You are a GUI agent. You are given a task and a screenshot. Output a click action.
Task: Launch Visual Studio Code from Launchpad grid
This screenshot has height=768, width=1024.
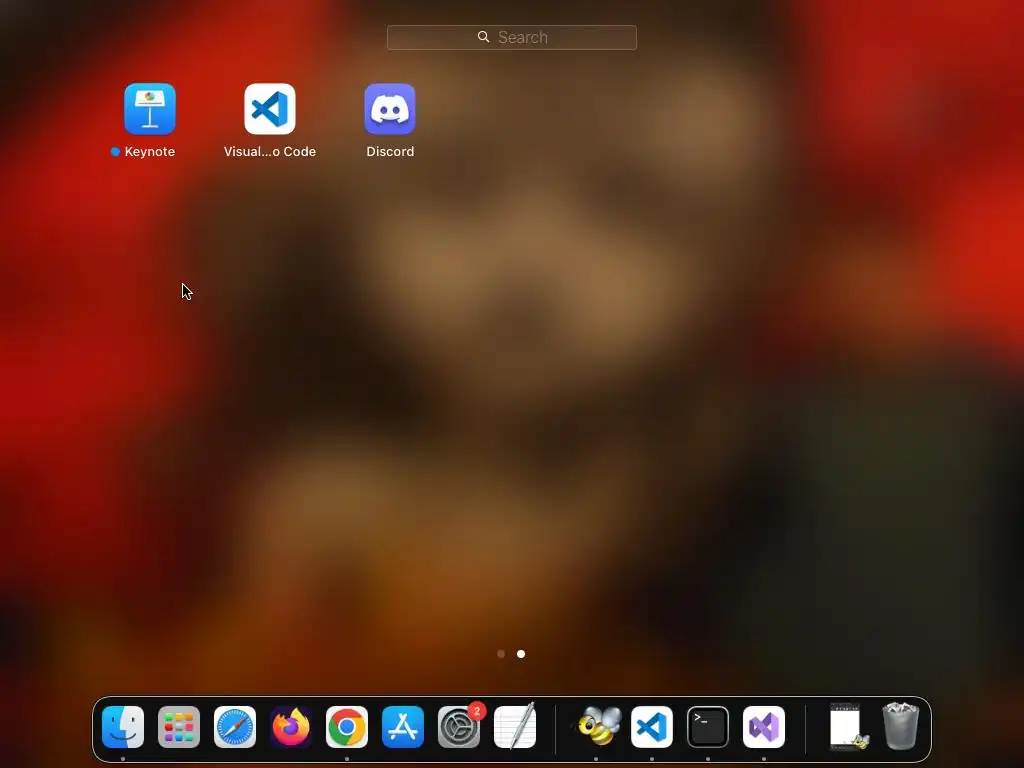(270, 108)
